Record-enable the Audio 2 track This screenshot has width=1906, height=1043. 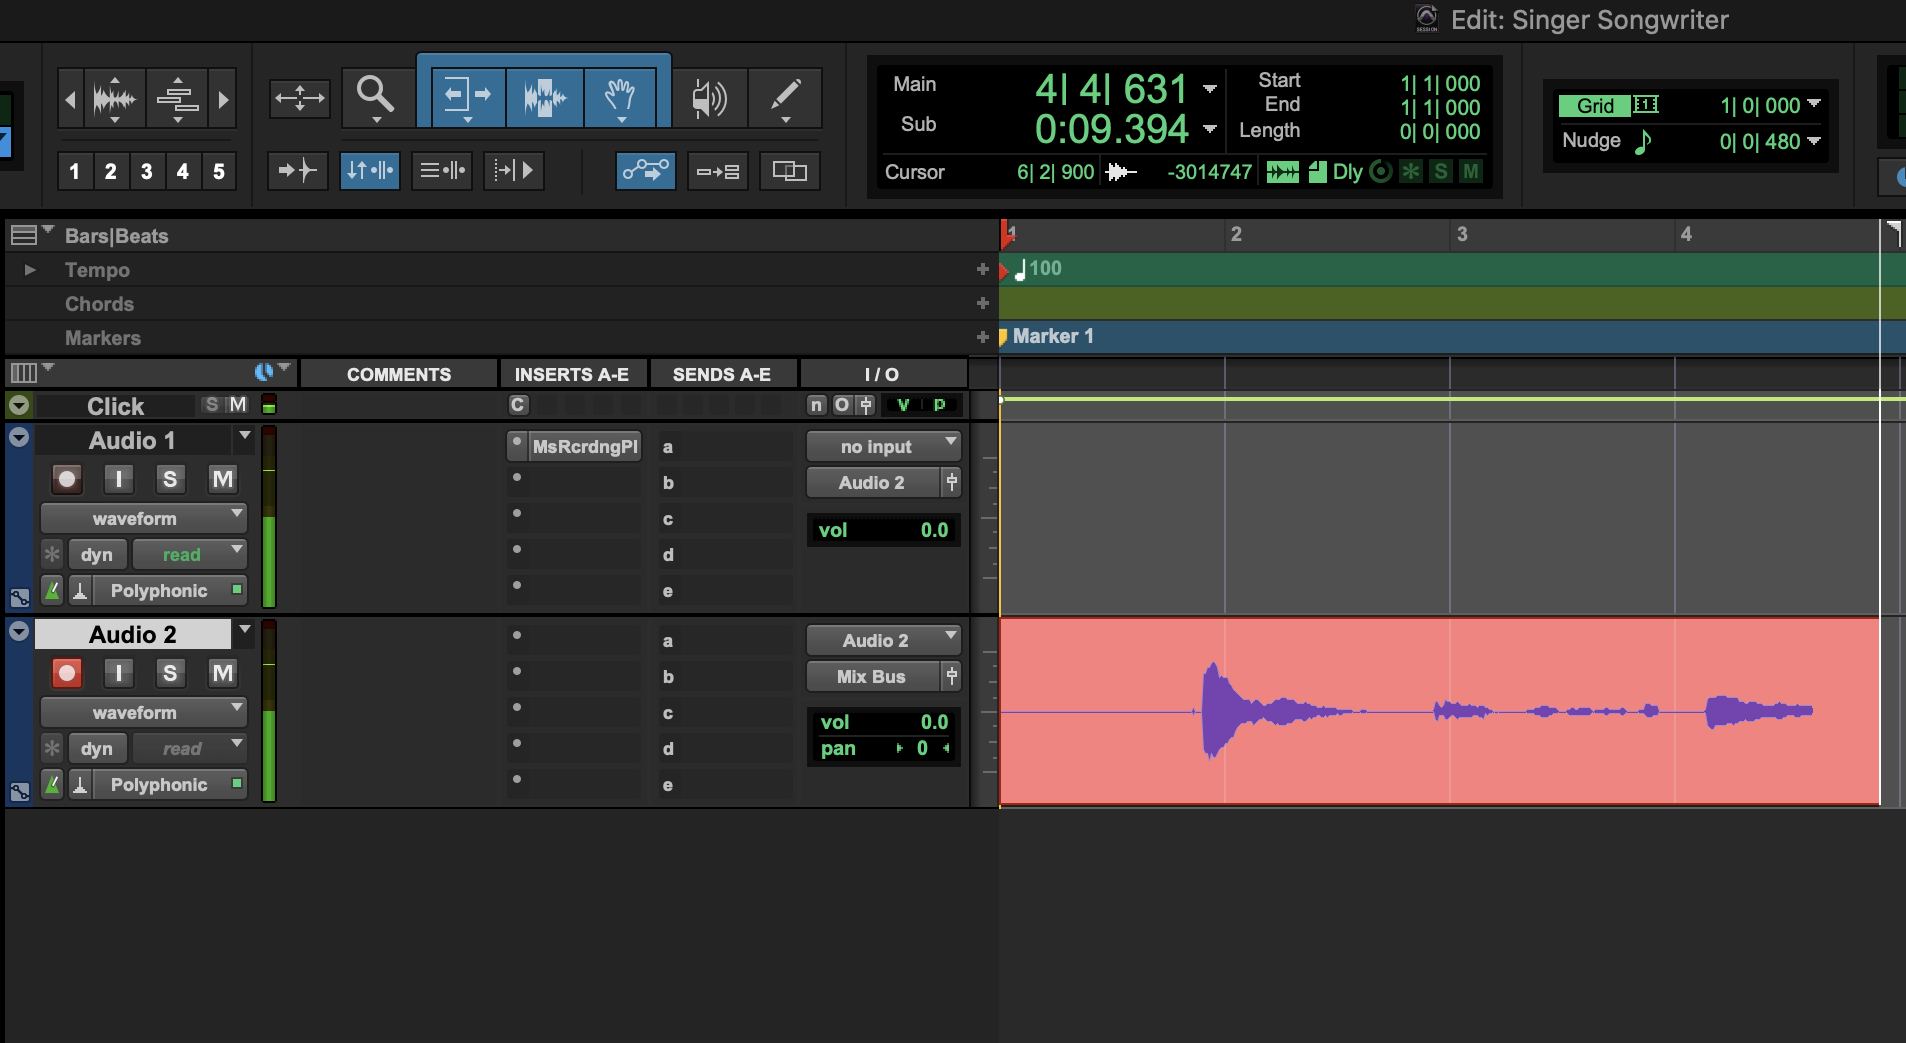[67, 673]
